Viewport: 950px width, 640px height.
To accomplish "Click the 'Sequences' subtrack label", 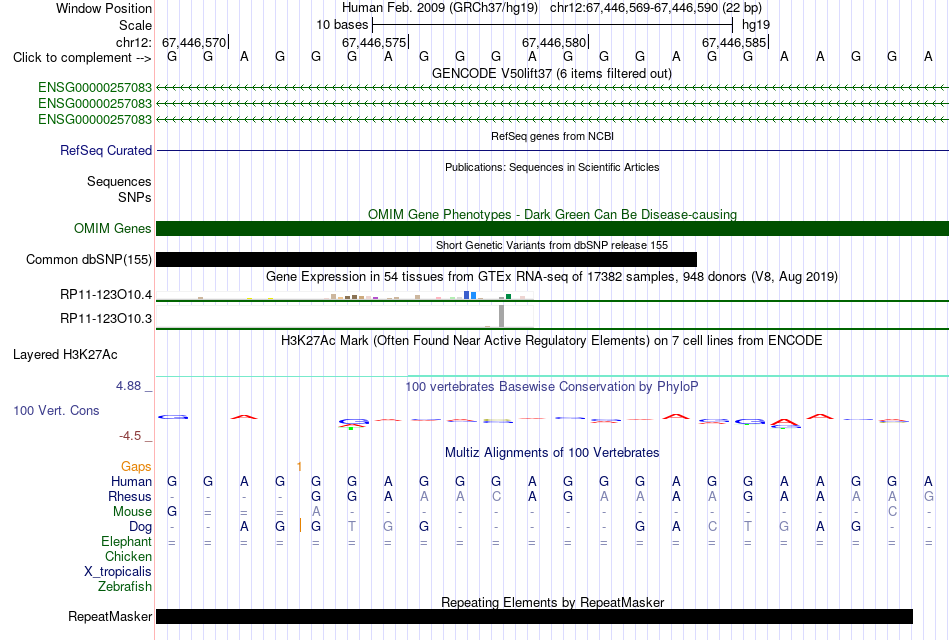I will tap(119, 181).
